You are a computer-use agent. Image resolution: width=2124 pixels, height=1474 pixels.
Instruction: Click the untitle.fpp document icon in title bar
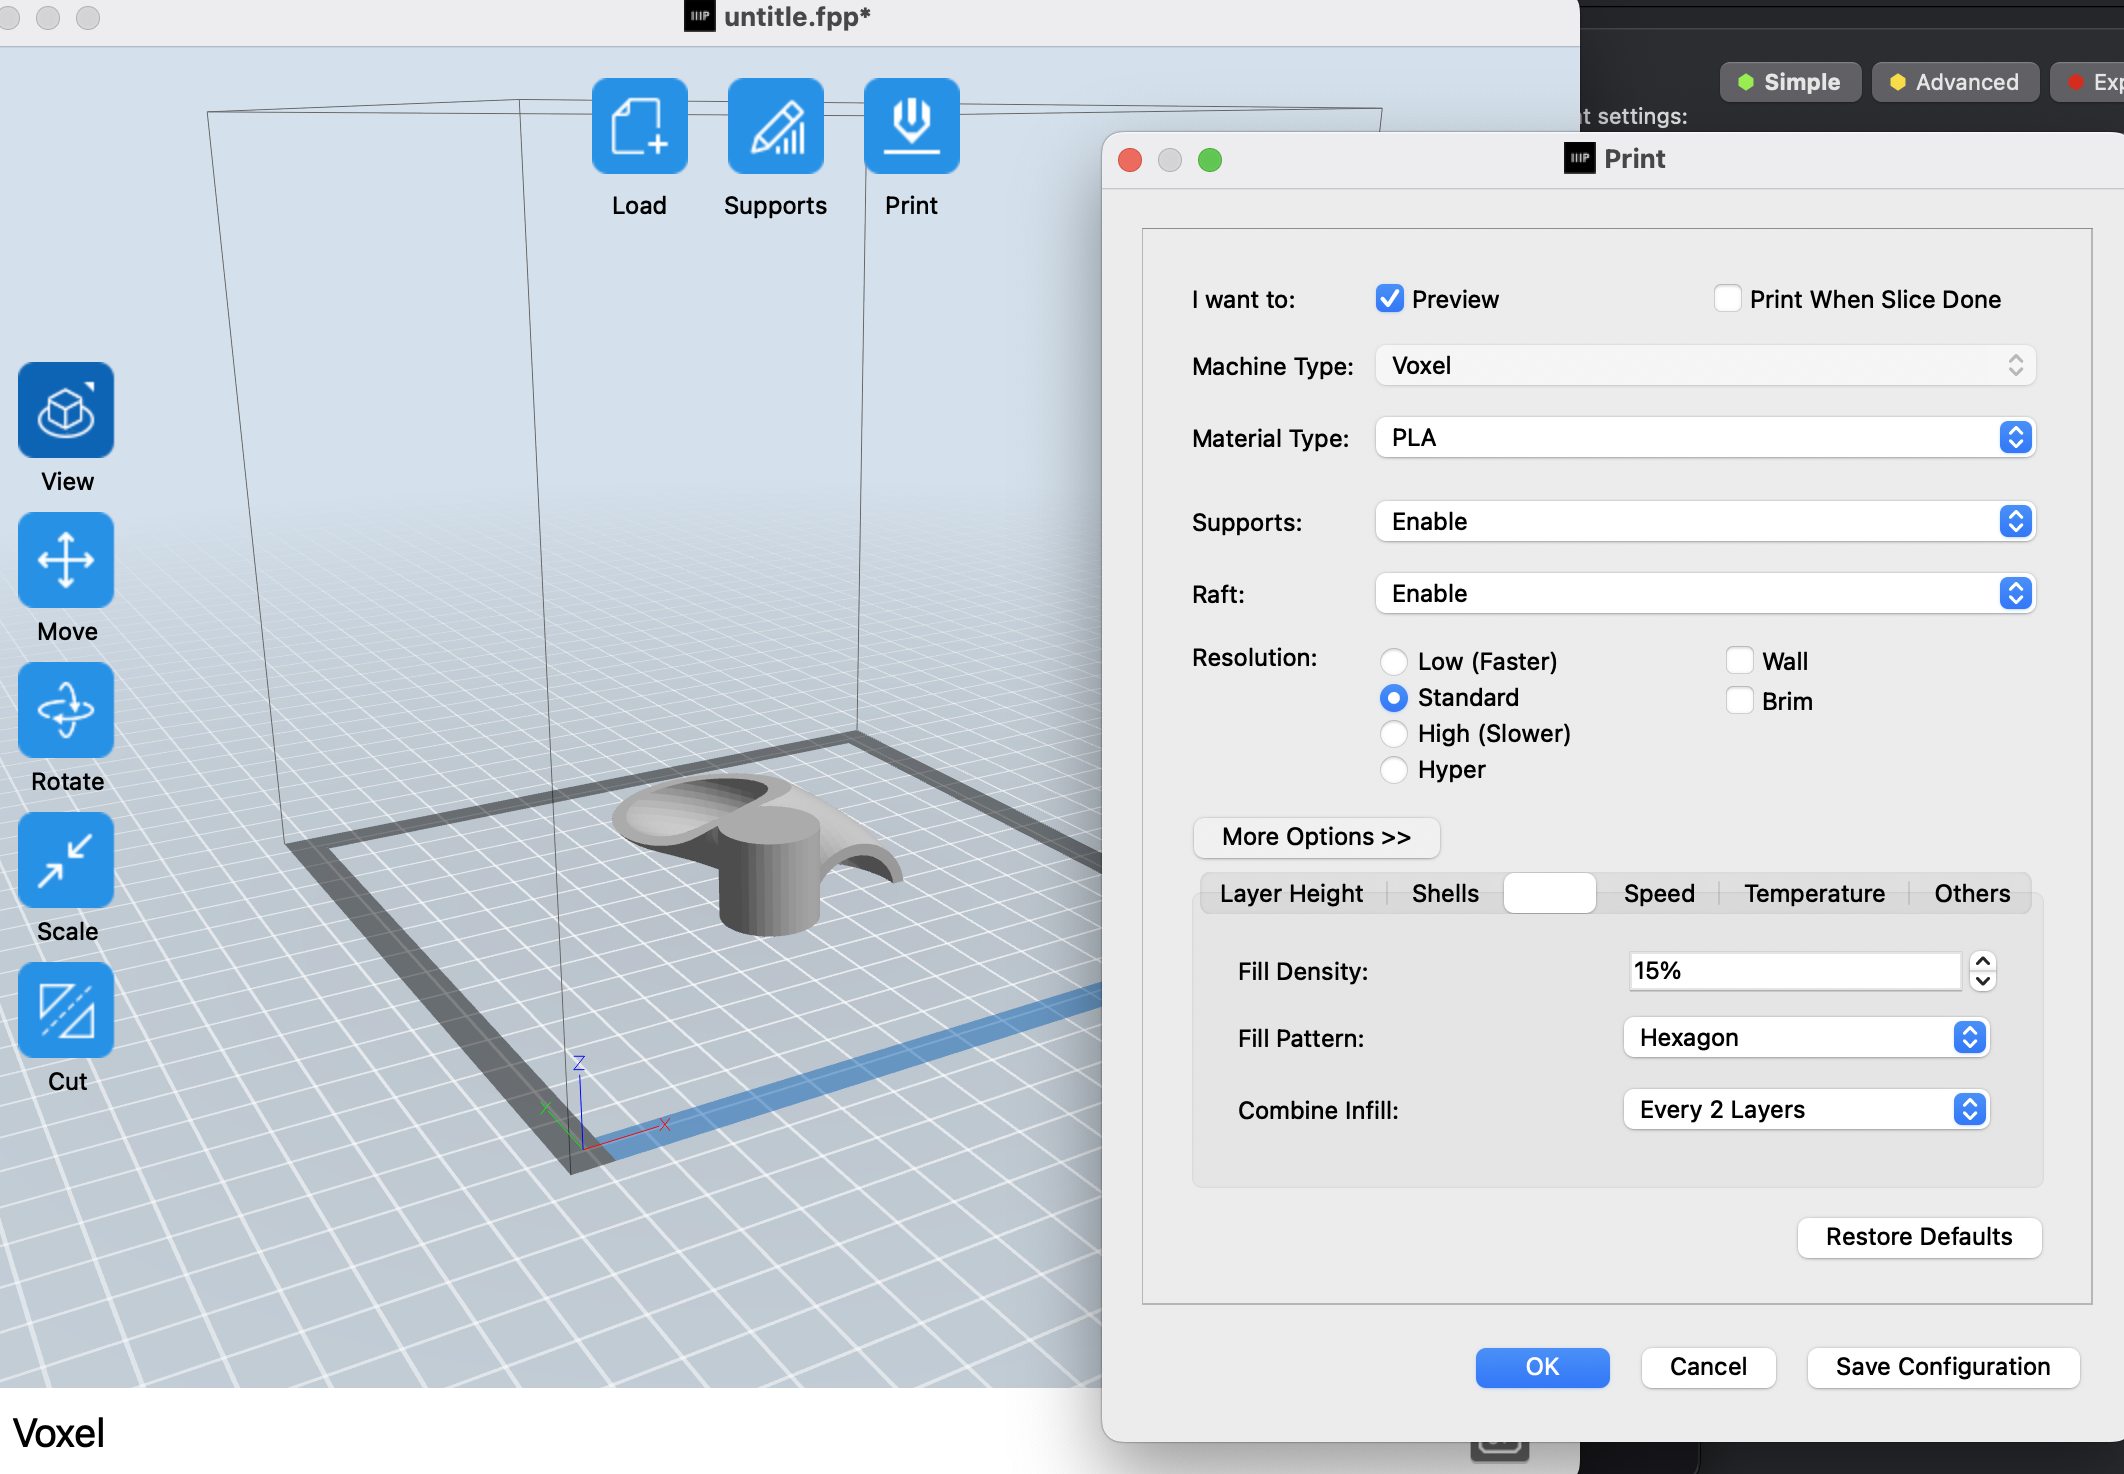coord(699,16)
